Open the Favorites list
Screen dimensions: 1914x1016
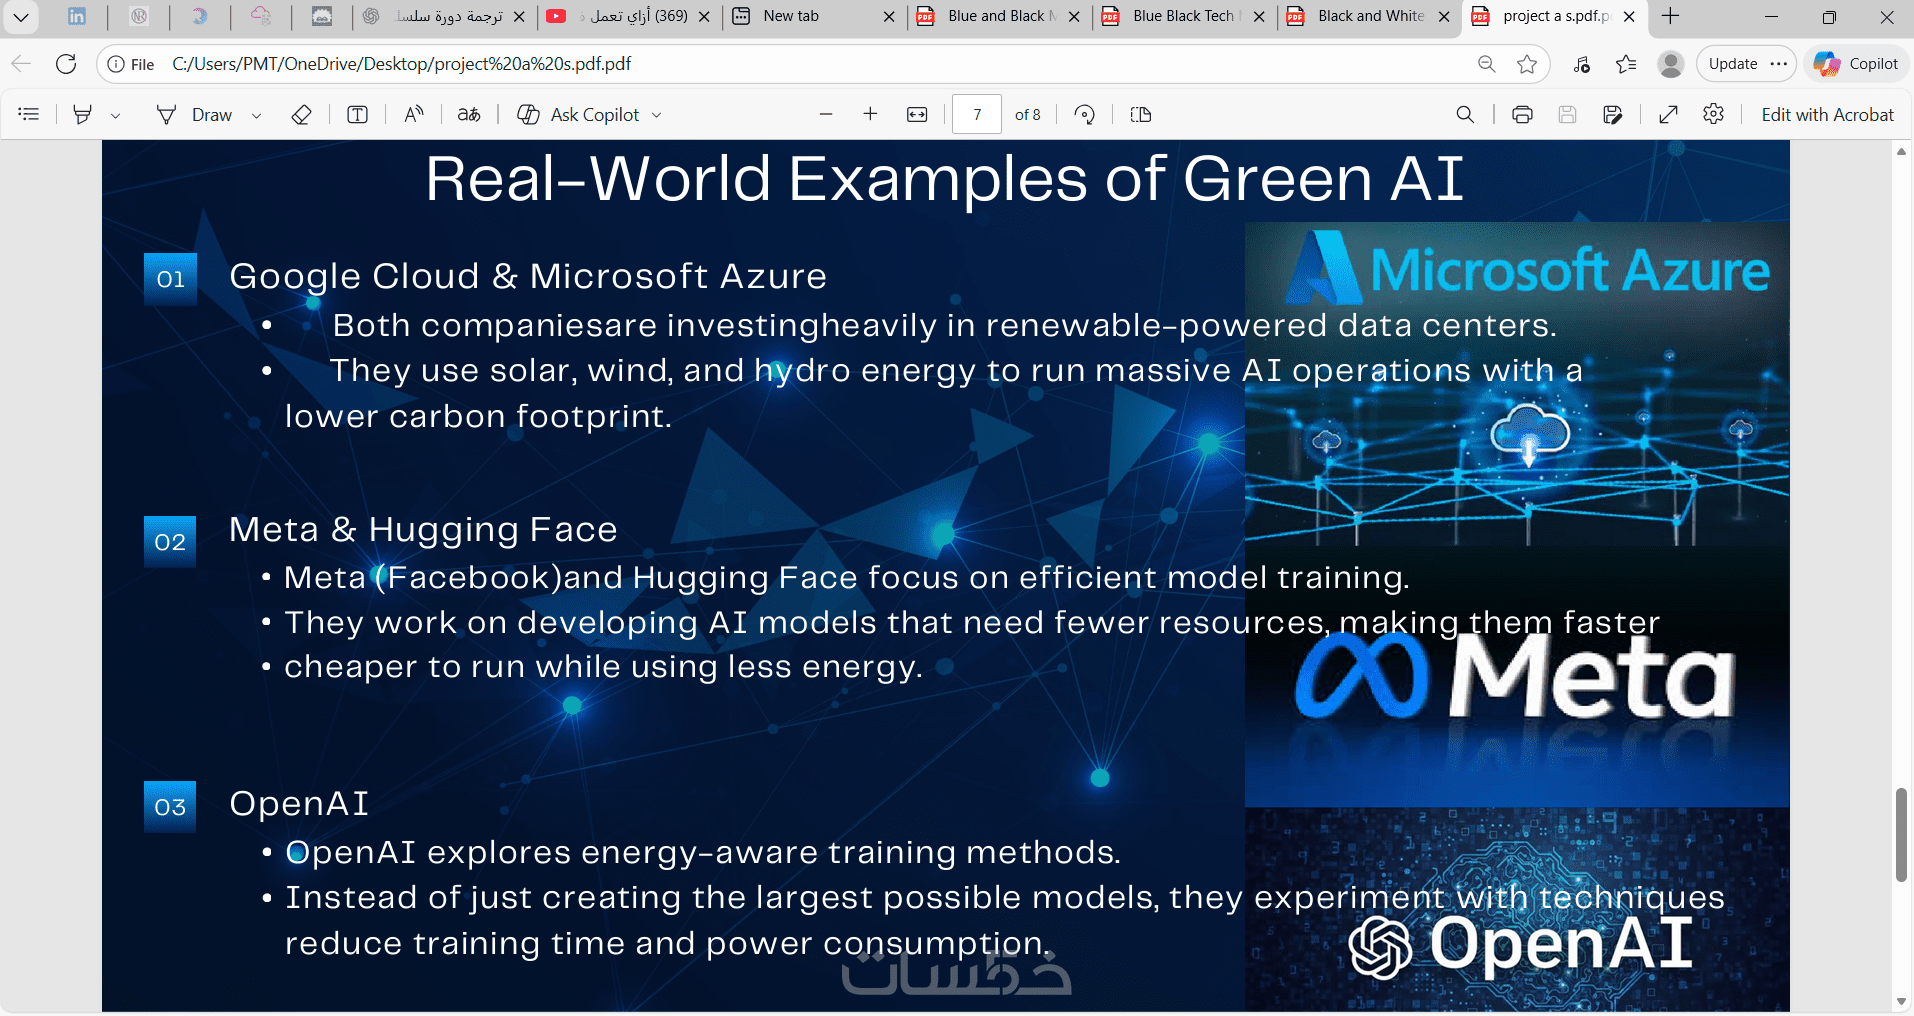tap(1626, 64)
